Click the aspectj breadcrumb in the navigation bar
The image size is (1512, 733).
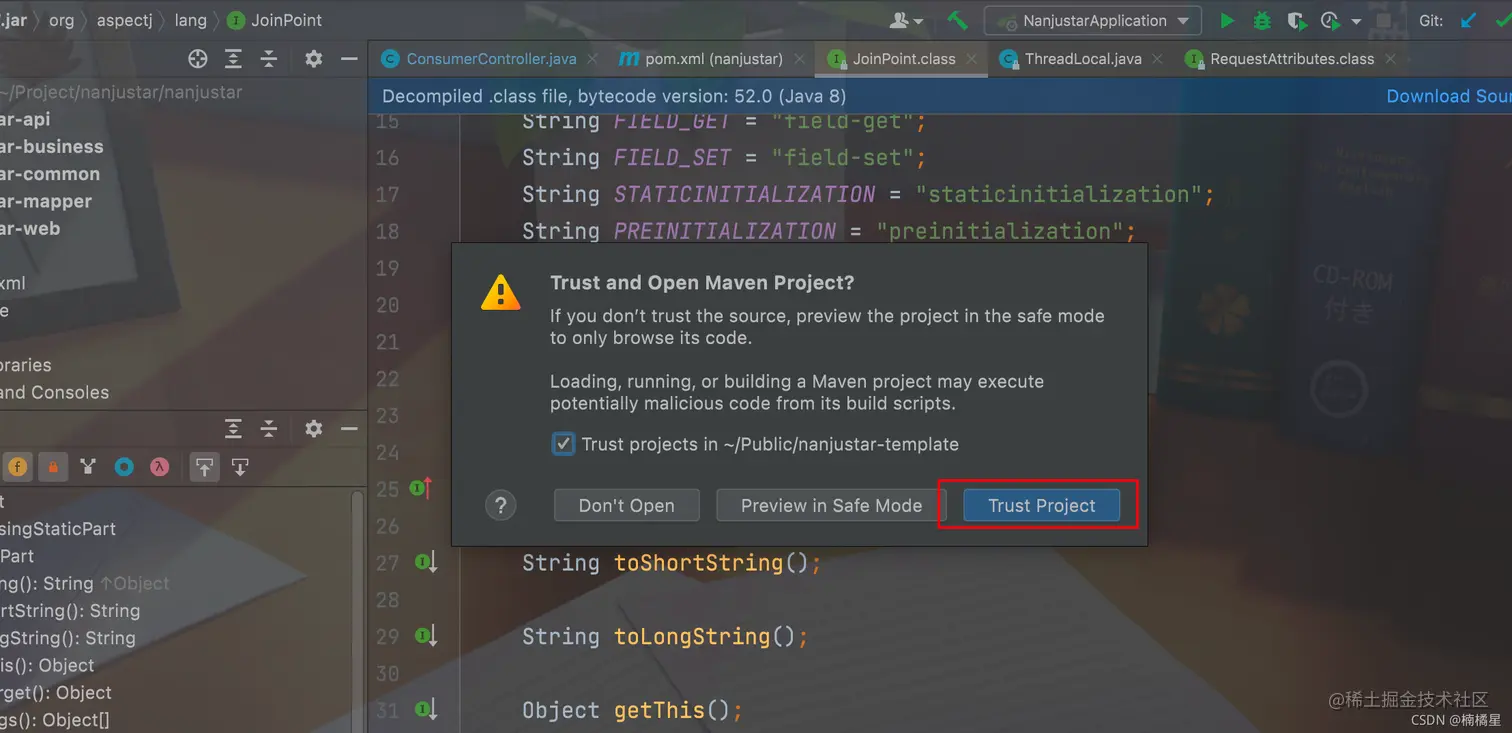(x=125, y=20)
